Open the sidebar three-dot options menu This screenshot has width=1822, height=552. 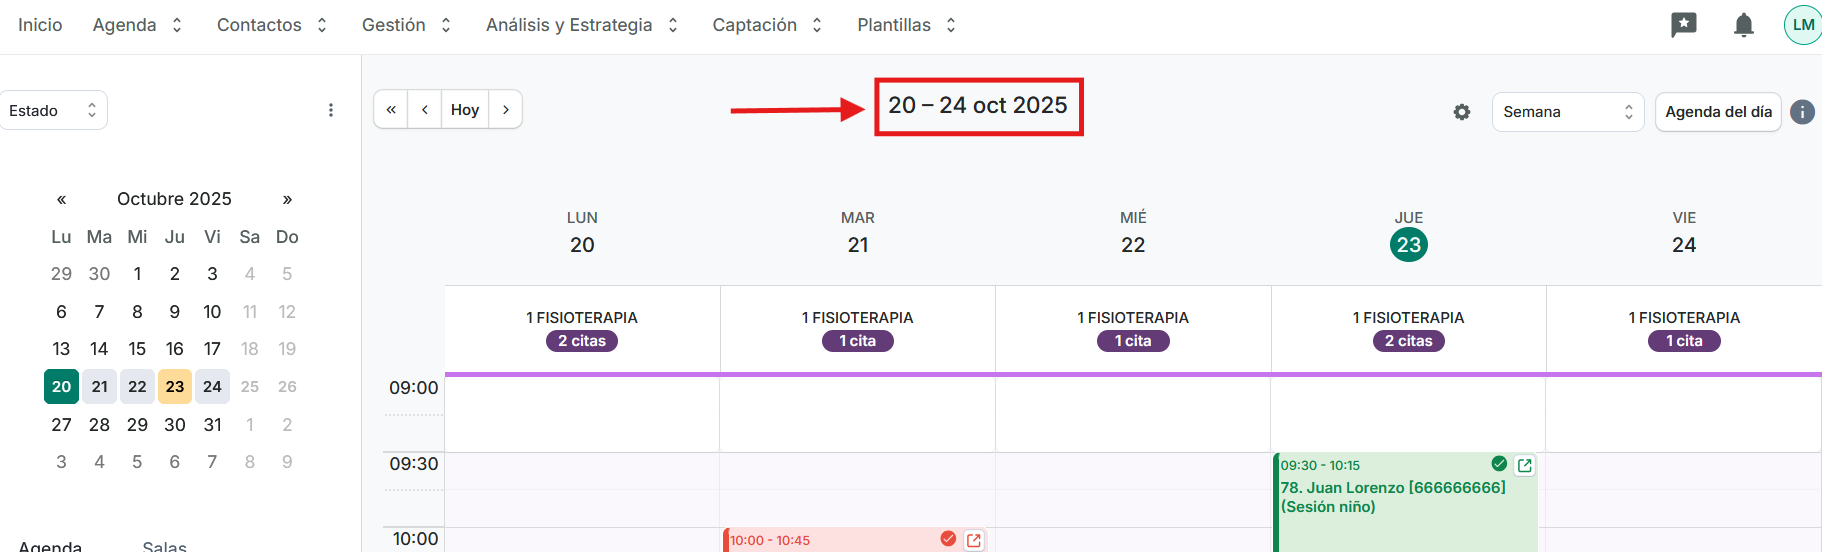pos(331,110)
